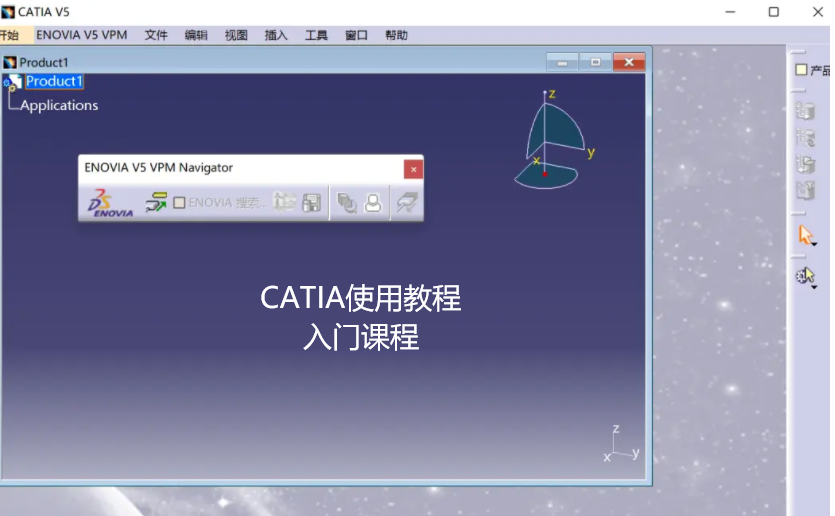Click the fourth greyed product structure tool with filter
Image resolution: width=835 pixels, height=516 pixels.
click(x=805, y=190)
